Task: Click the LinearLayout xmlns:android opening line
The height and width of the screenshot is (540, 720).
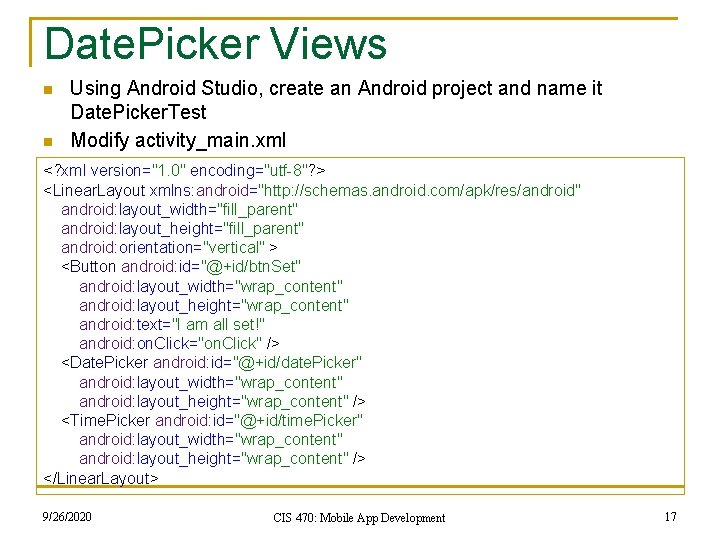Action: coord(312,190)
